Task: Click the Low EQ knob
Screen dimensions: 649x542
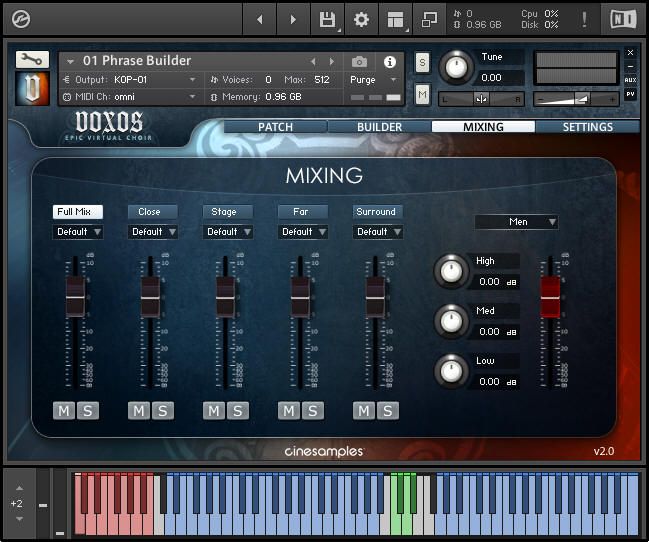Action: pos(451,371)
